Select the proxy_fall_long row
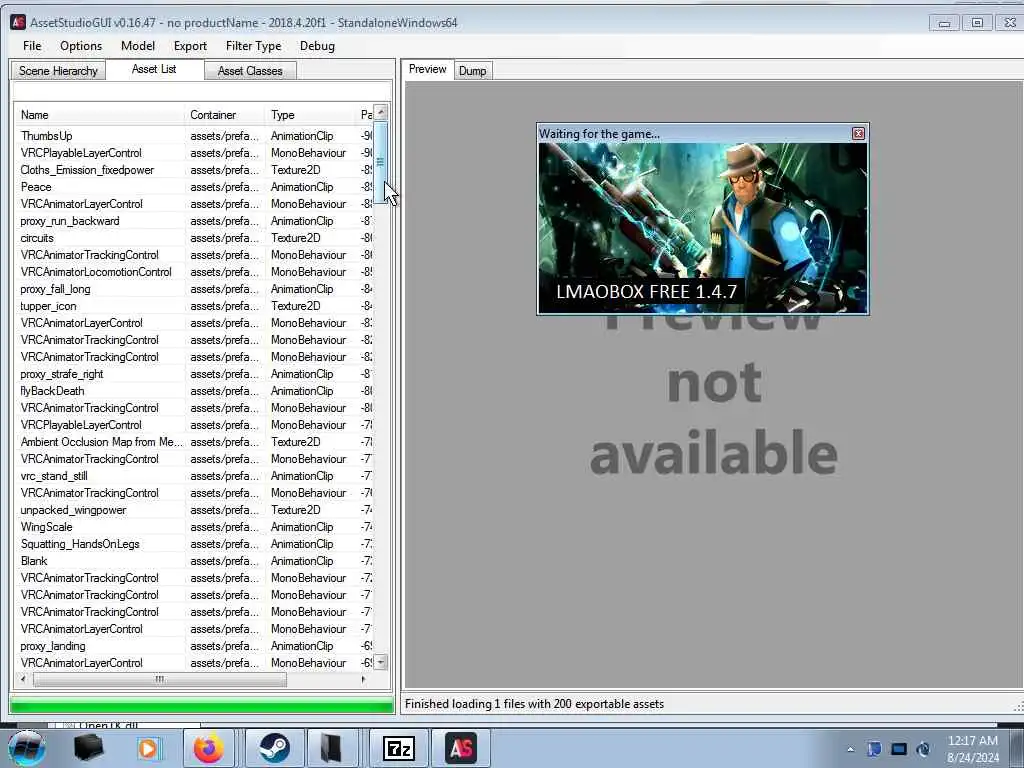Image resolution: width=1024 pixels, height=768 pixels. pos(194,289)
